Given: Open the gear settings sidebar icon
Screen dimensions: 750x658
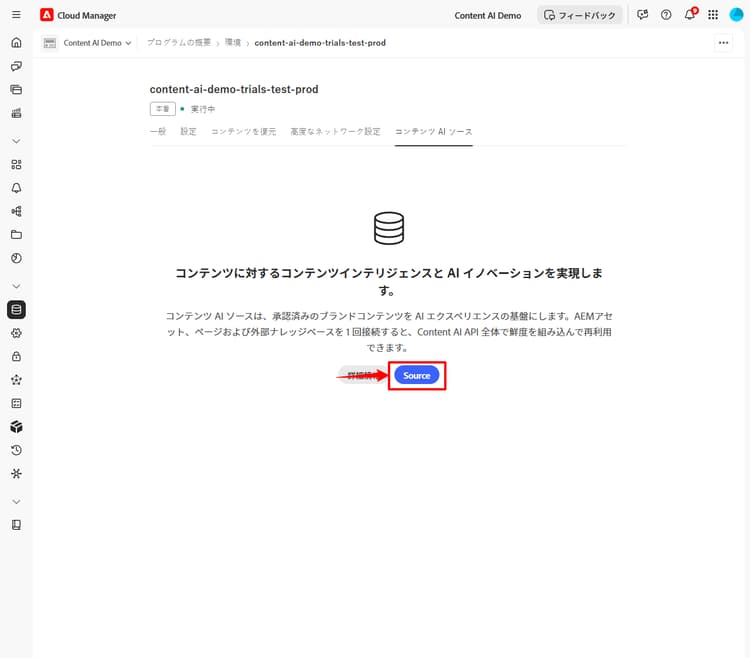Looking at the screenshot, I should 16,333.
